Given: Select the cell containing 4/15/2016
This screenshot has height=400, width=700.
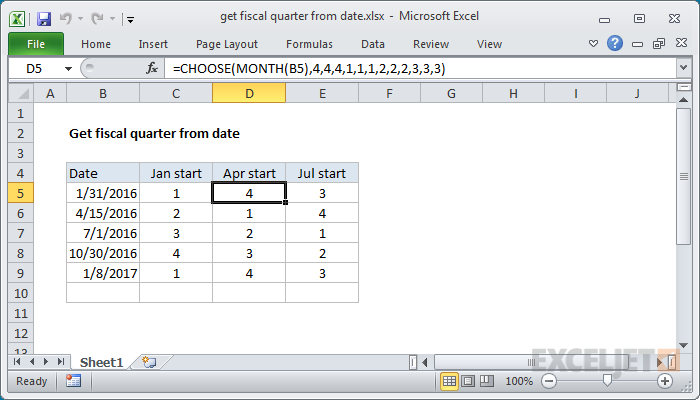Looking at the screenshot, I should (103, 213).
